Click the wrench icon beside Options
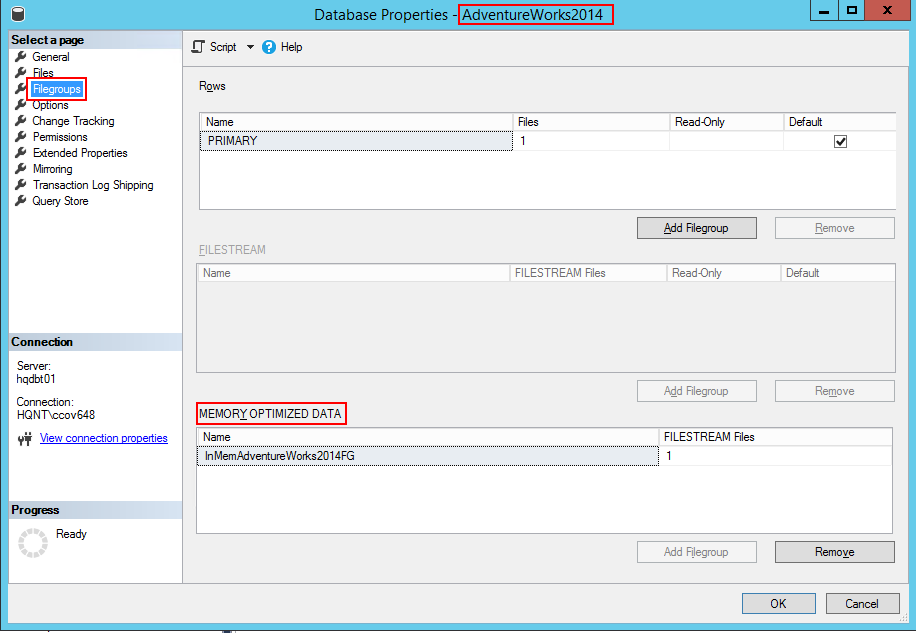Image resolution: width=916 pixels, height=633 pixels. click(x=20, y=105)
